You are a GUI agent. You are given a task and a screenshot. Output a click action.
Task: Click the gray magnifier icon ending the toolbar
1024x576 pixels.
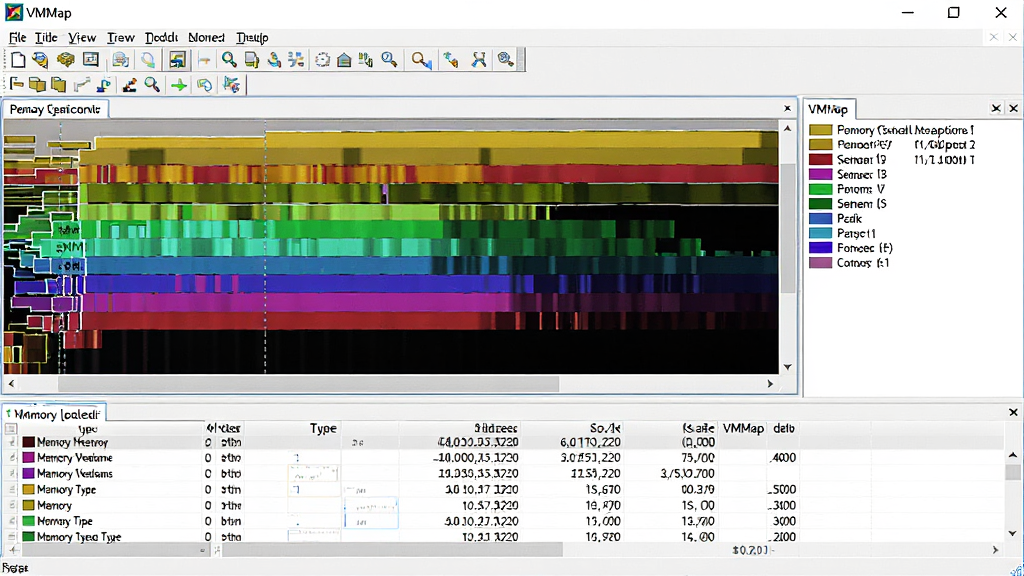coord(505,60)
